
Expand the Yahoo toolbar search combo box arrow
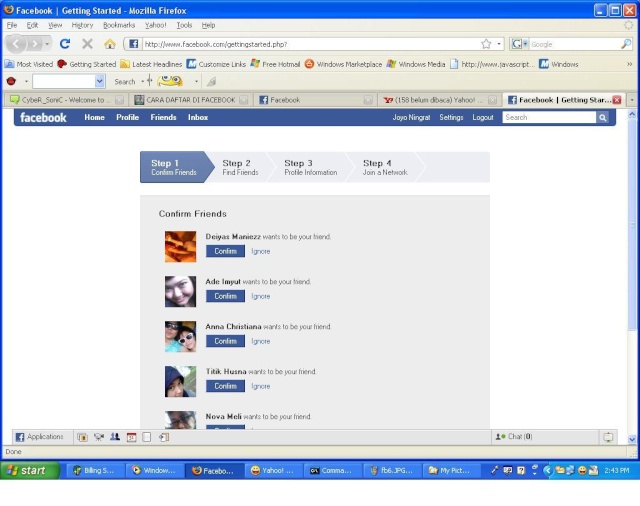pos(100,81)
